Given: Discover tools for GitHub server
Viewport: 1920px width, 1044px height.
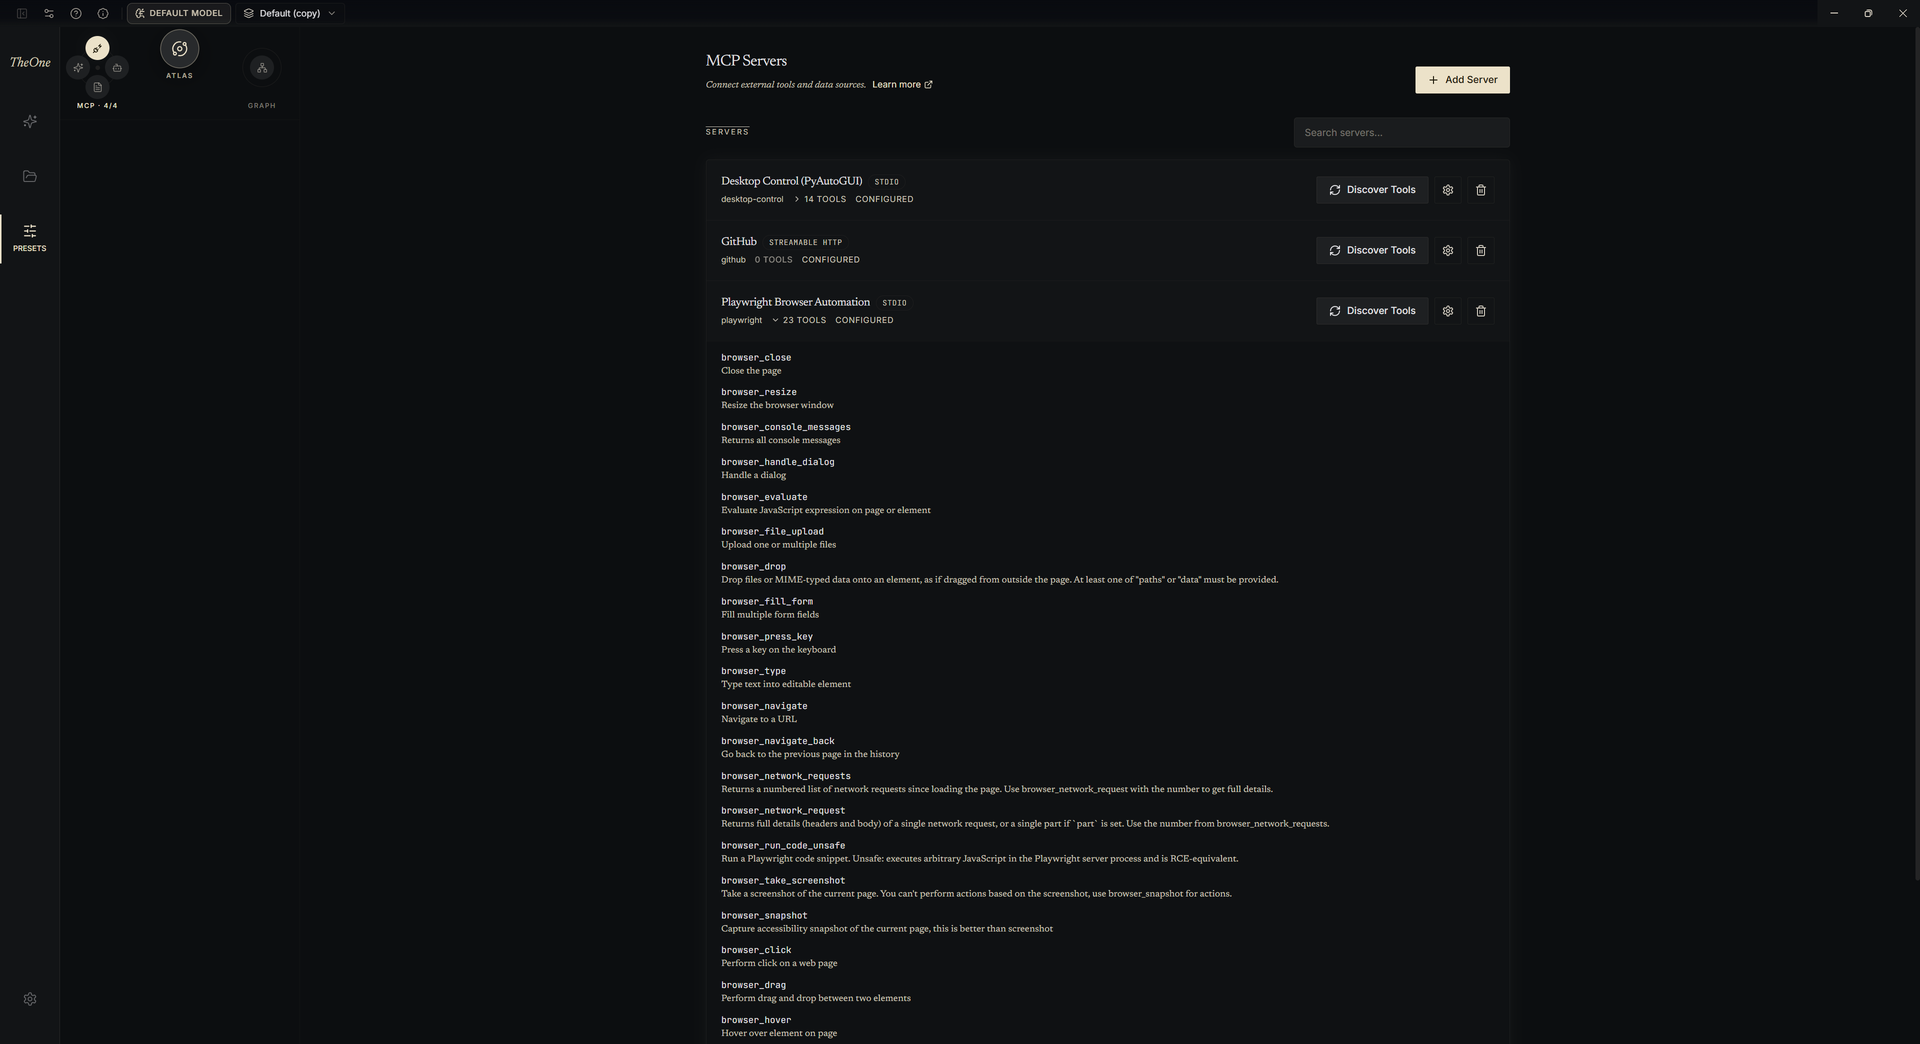Looking at the screenshot, I should pos(1372,250).
